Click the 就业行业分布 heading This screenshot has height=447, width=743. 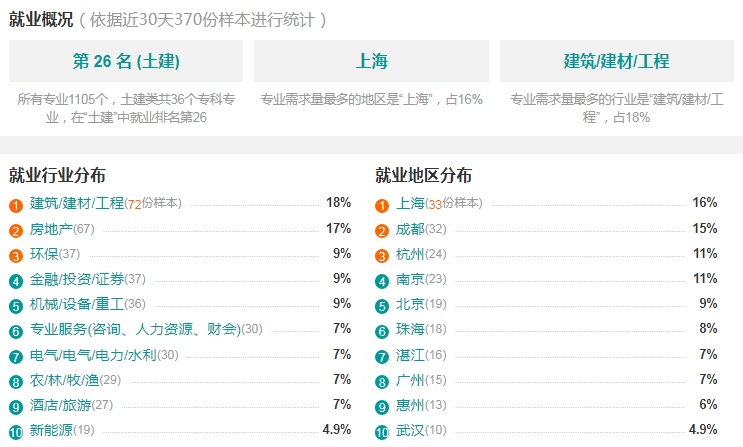pos(57,175)
